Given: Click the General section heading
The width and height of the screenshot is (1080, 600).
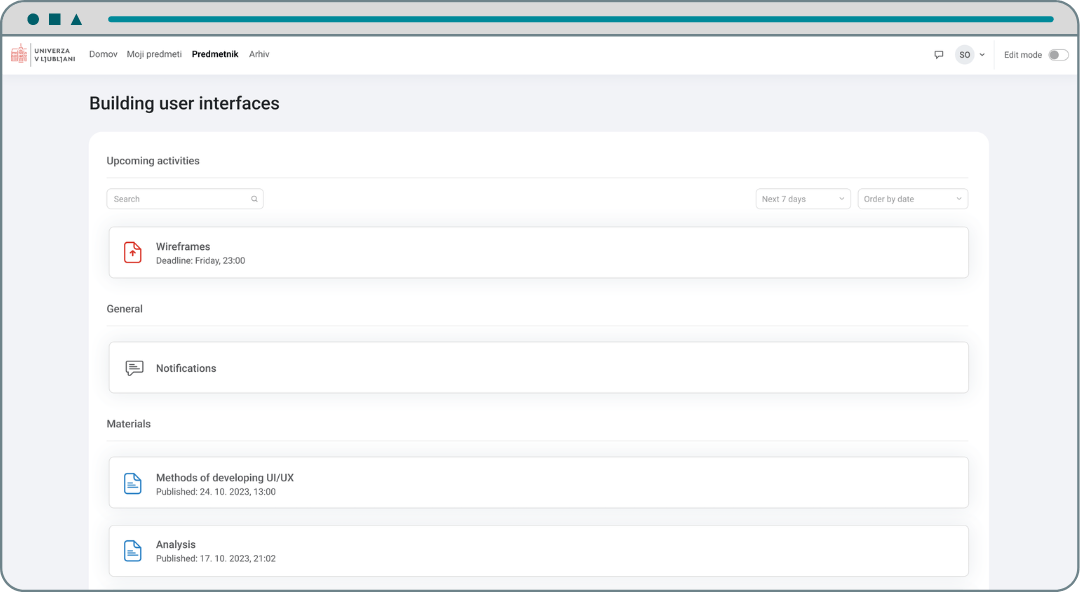Looking at the screenshot, I should click(125, 309).
